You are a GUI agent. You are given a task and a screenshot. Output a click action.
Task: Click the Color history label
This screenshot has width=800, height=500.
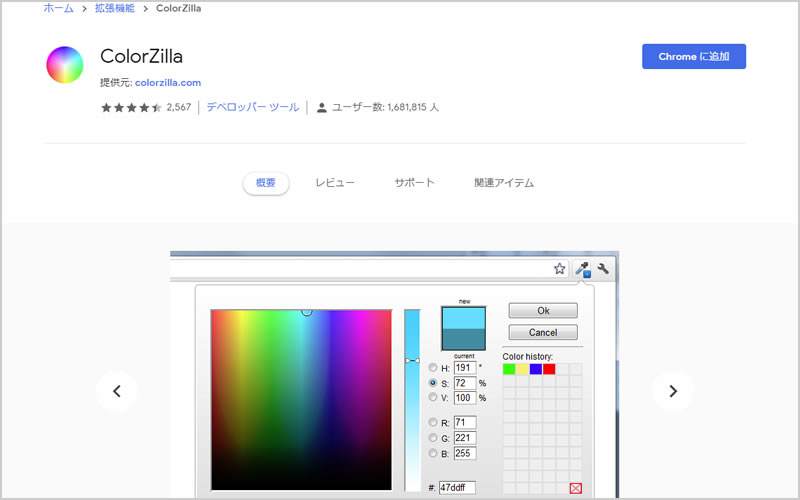click(x=528, y=357)
